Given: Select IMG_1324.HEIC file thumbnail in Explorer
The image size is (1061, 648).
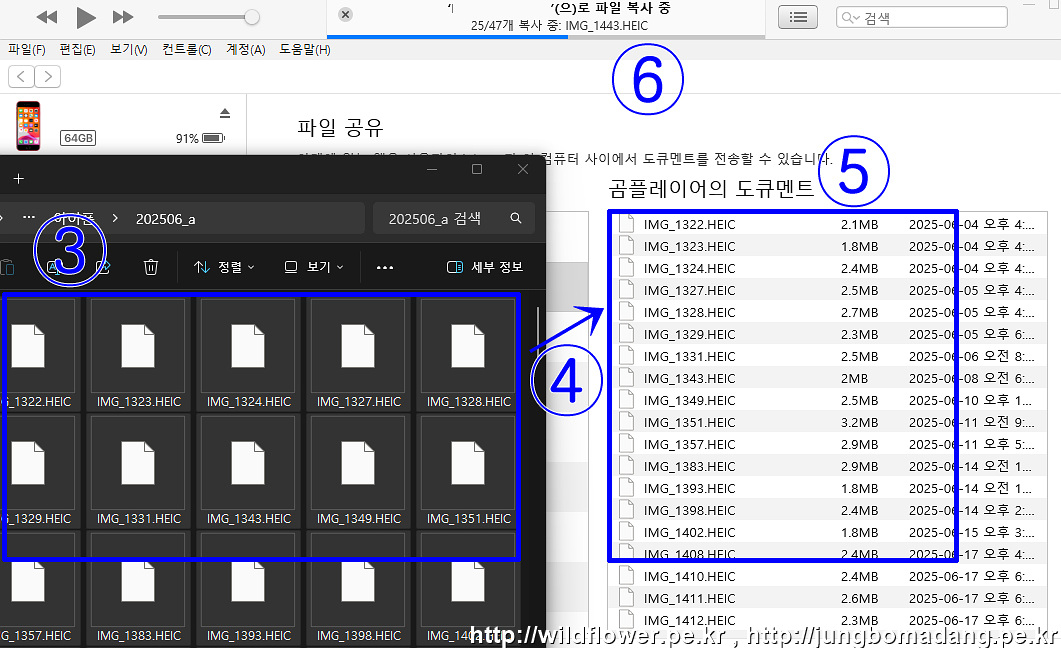Looking at the screenshot, I should pos(248,354).
